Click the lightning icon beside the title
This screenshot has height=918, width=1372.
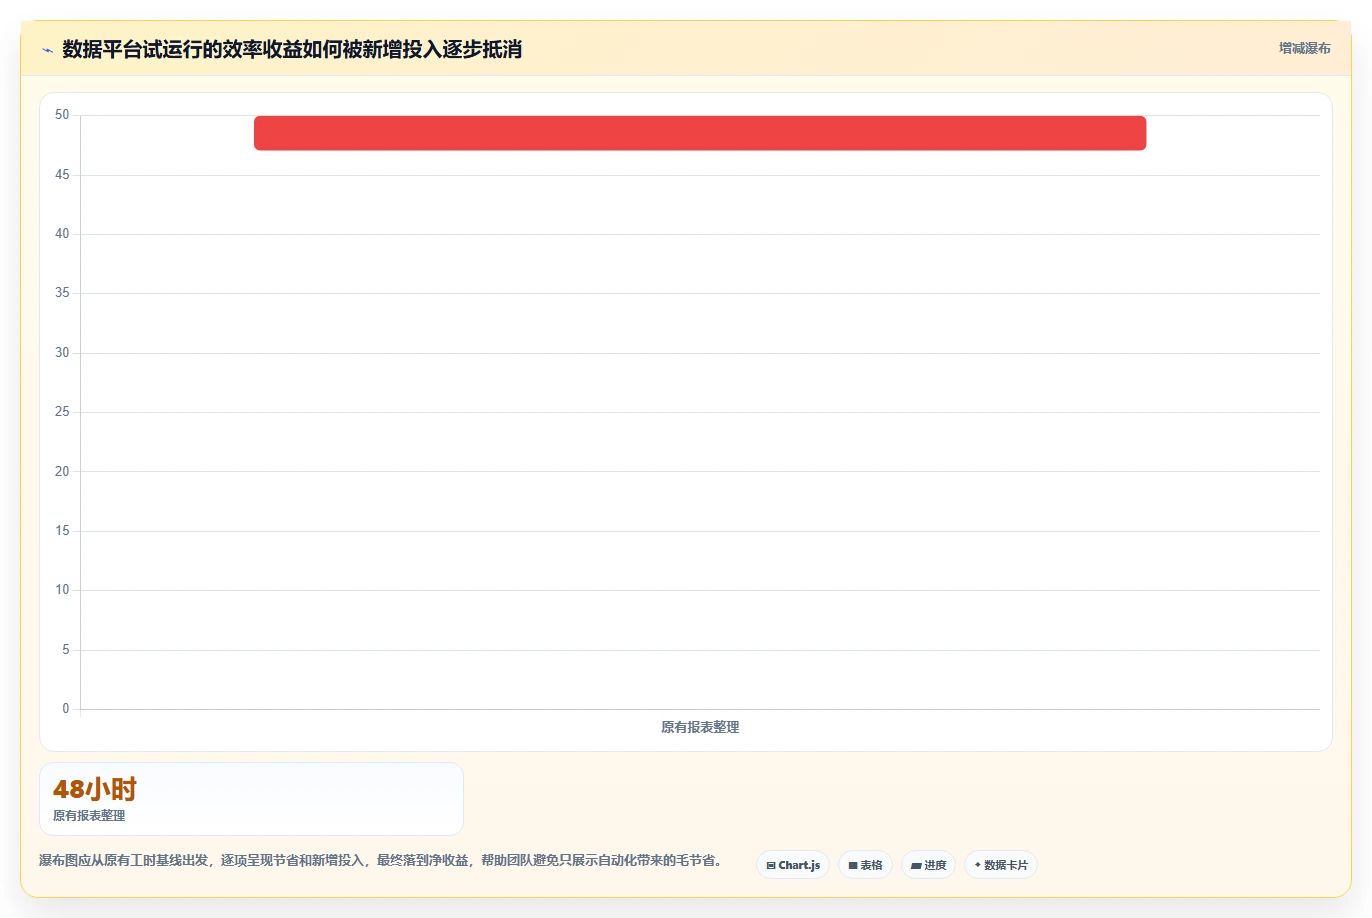47,50
